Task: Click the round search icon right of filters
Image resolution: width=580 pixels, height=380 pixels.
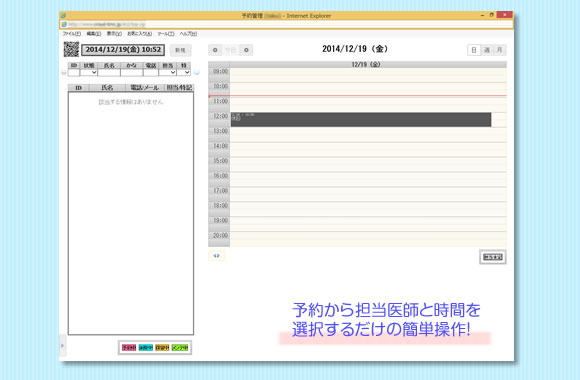Action: pyautogui.click(x=197, y=73)
